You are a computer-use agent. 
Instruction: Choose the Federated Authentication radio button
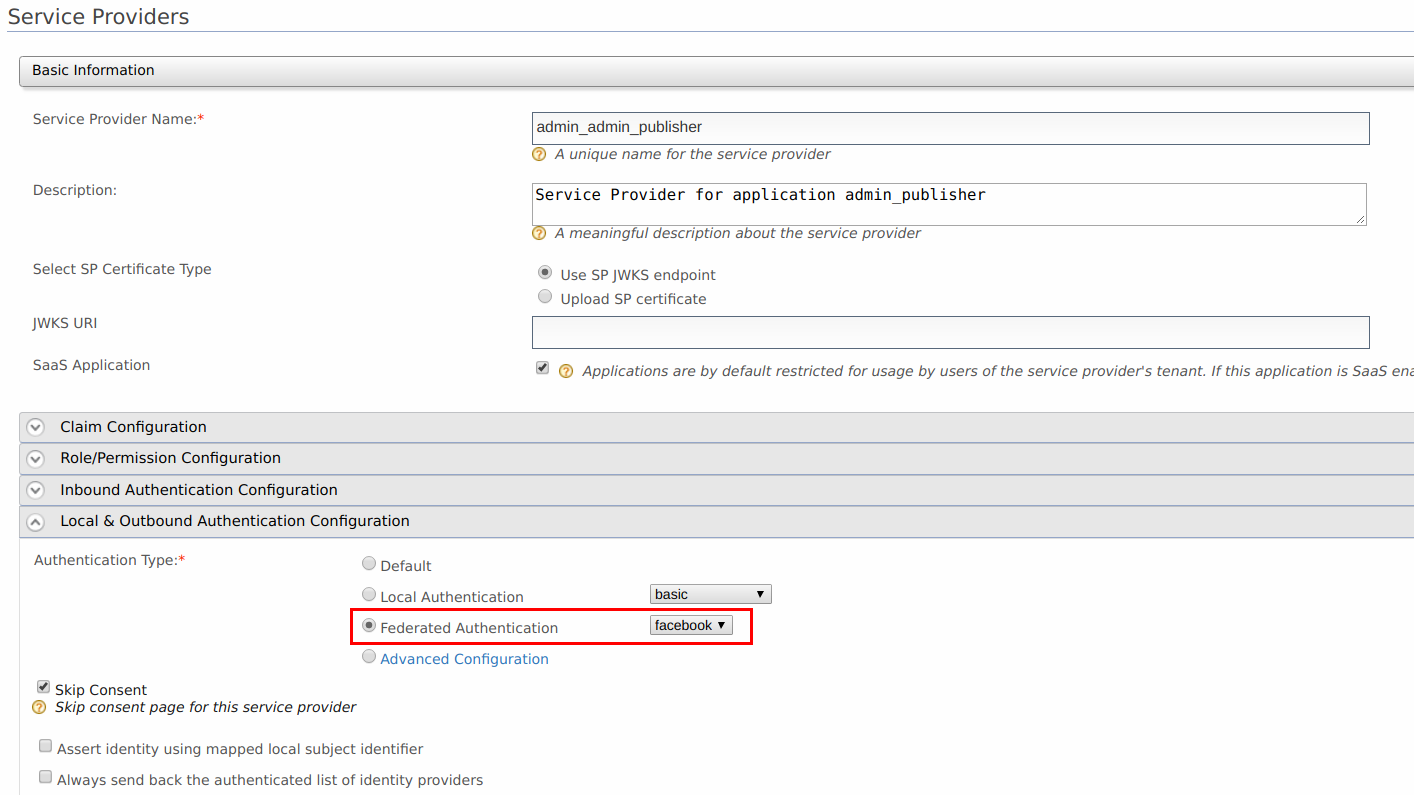coord(369,625)
